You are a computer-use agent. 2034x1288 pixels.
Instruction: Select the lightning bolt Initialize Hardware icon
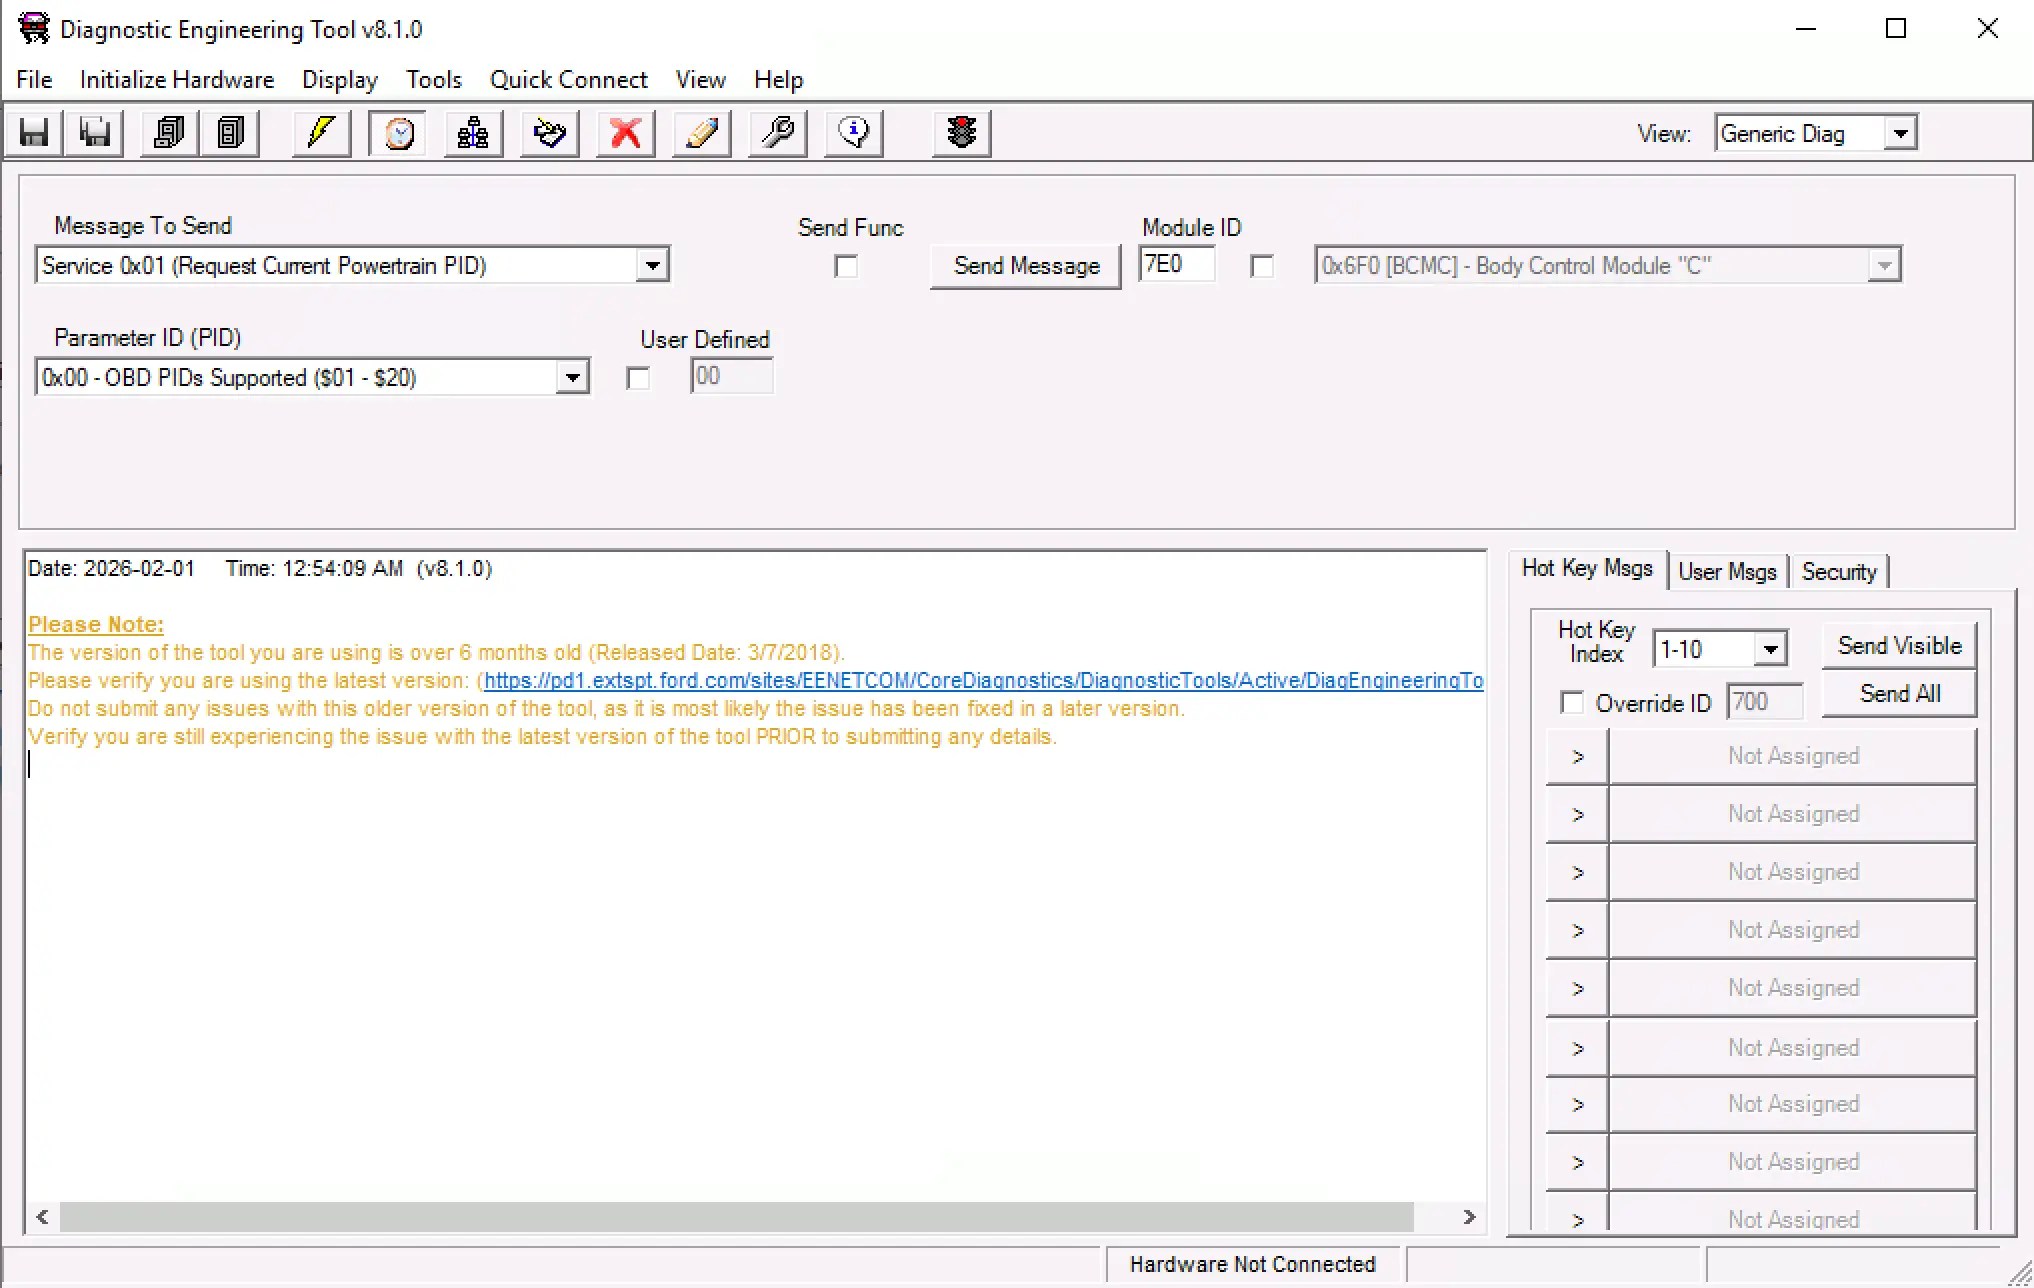coord(320,132)
